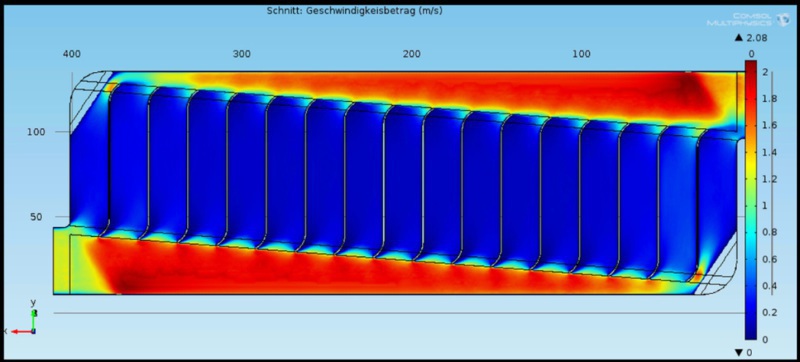Click the x-axis tick label 300

[x=242, y=54]
